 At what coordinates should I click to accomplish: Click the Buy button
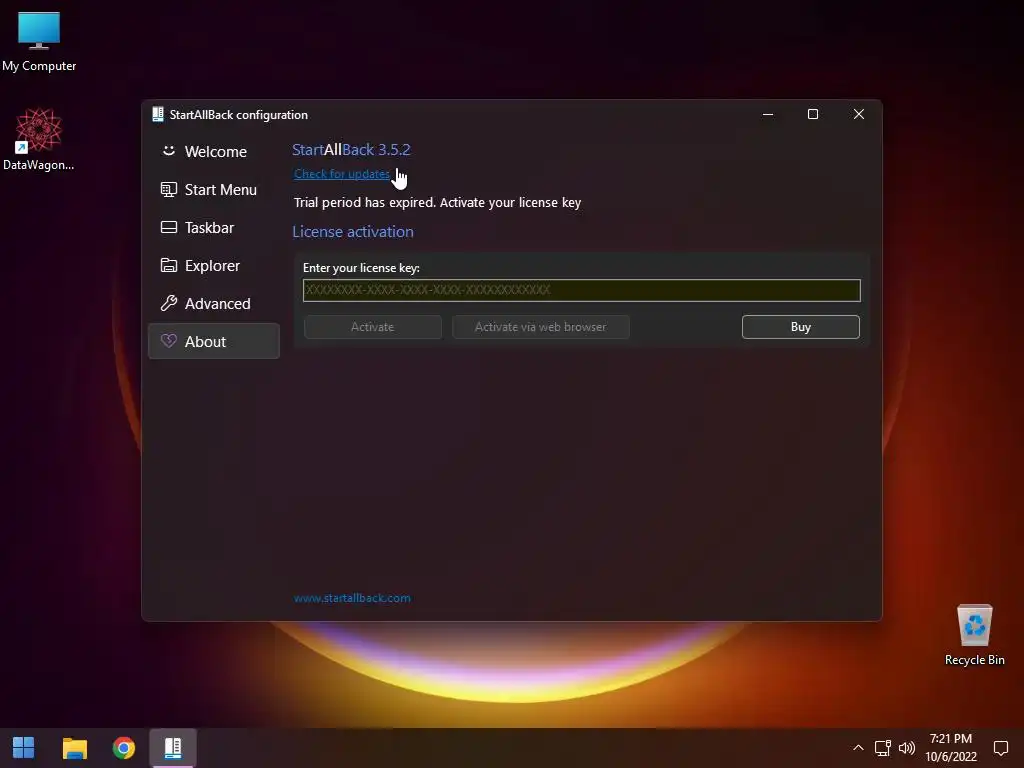click(x=801, y=327)
